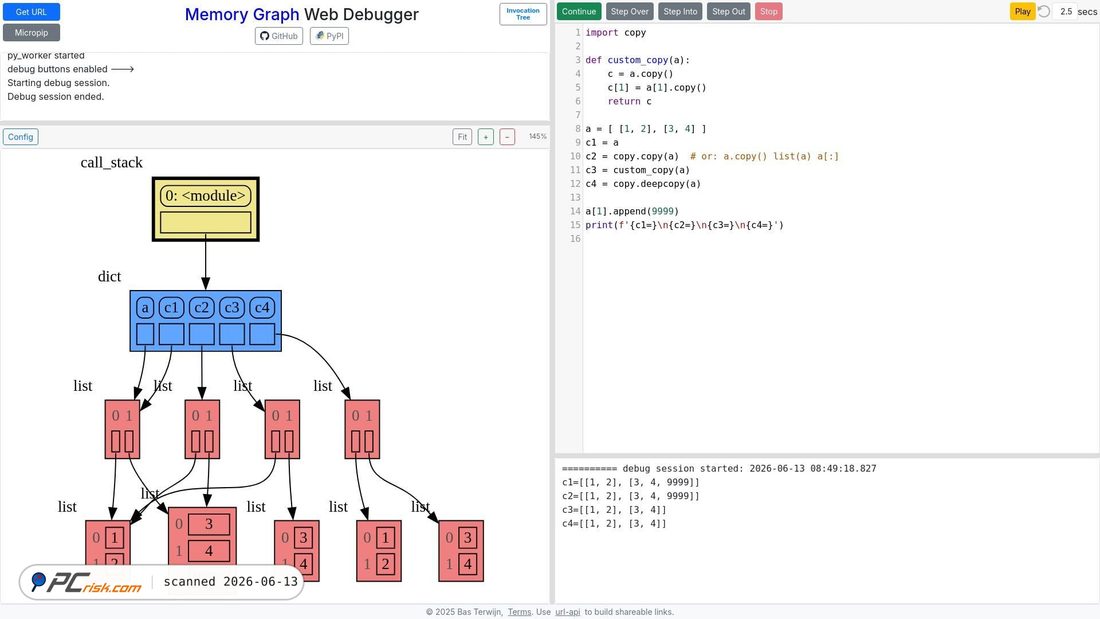Fit the graph to view
Screen dimensions: 1100x619
point(462,137)
